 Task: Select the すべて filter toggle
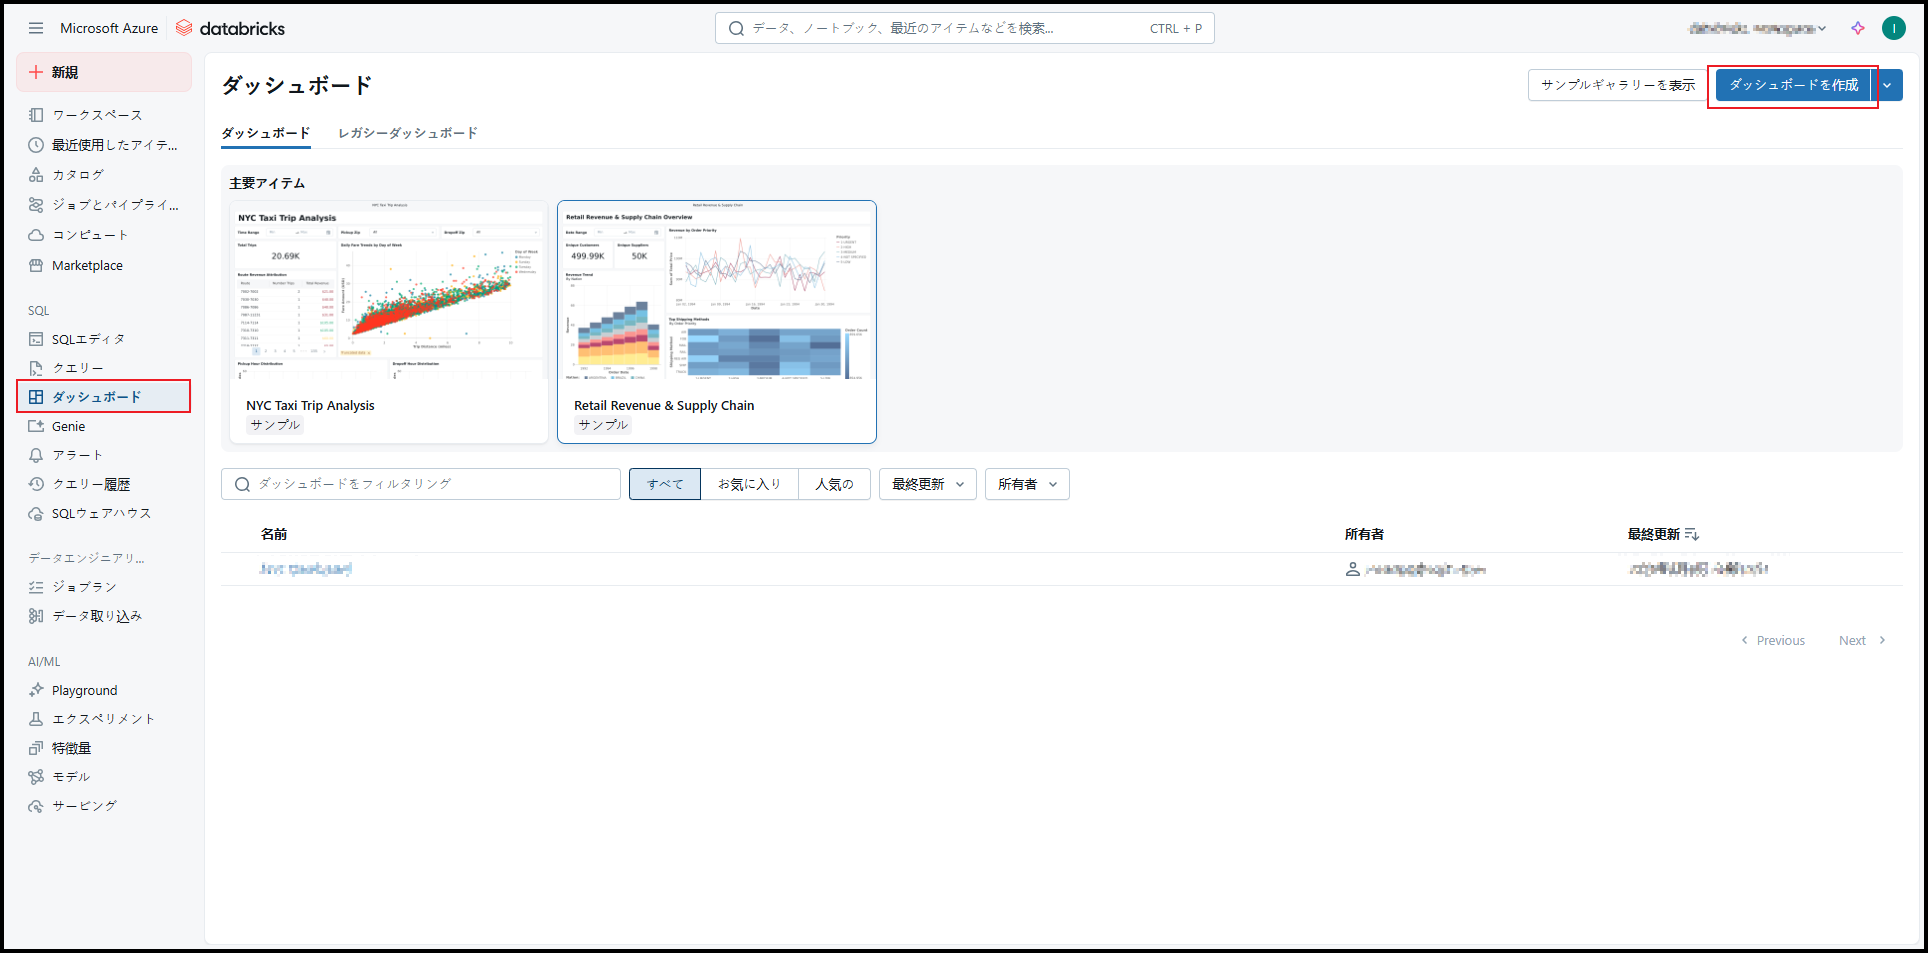665,484
